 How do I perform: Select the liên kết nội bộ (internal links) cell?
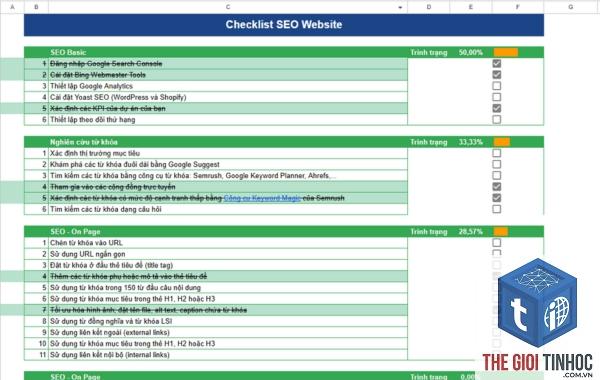pos(228,355)
